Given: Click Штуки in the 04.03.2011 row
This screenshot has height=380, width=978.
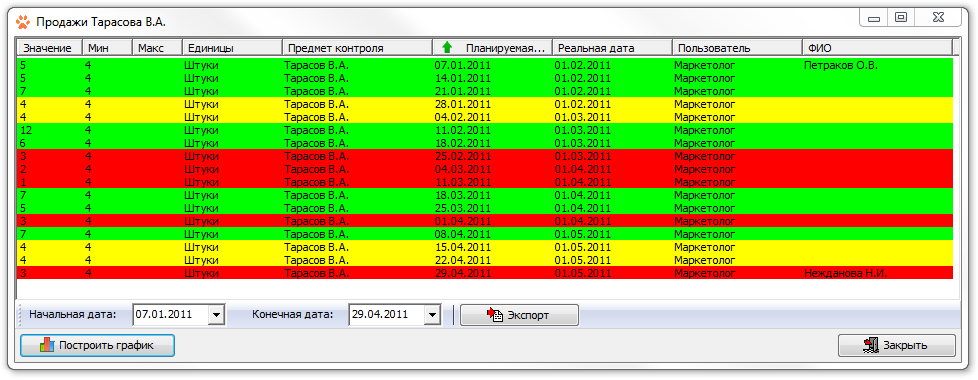Looking at the screenshot, I should [201, 169].
